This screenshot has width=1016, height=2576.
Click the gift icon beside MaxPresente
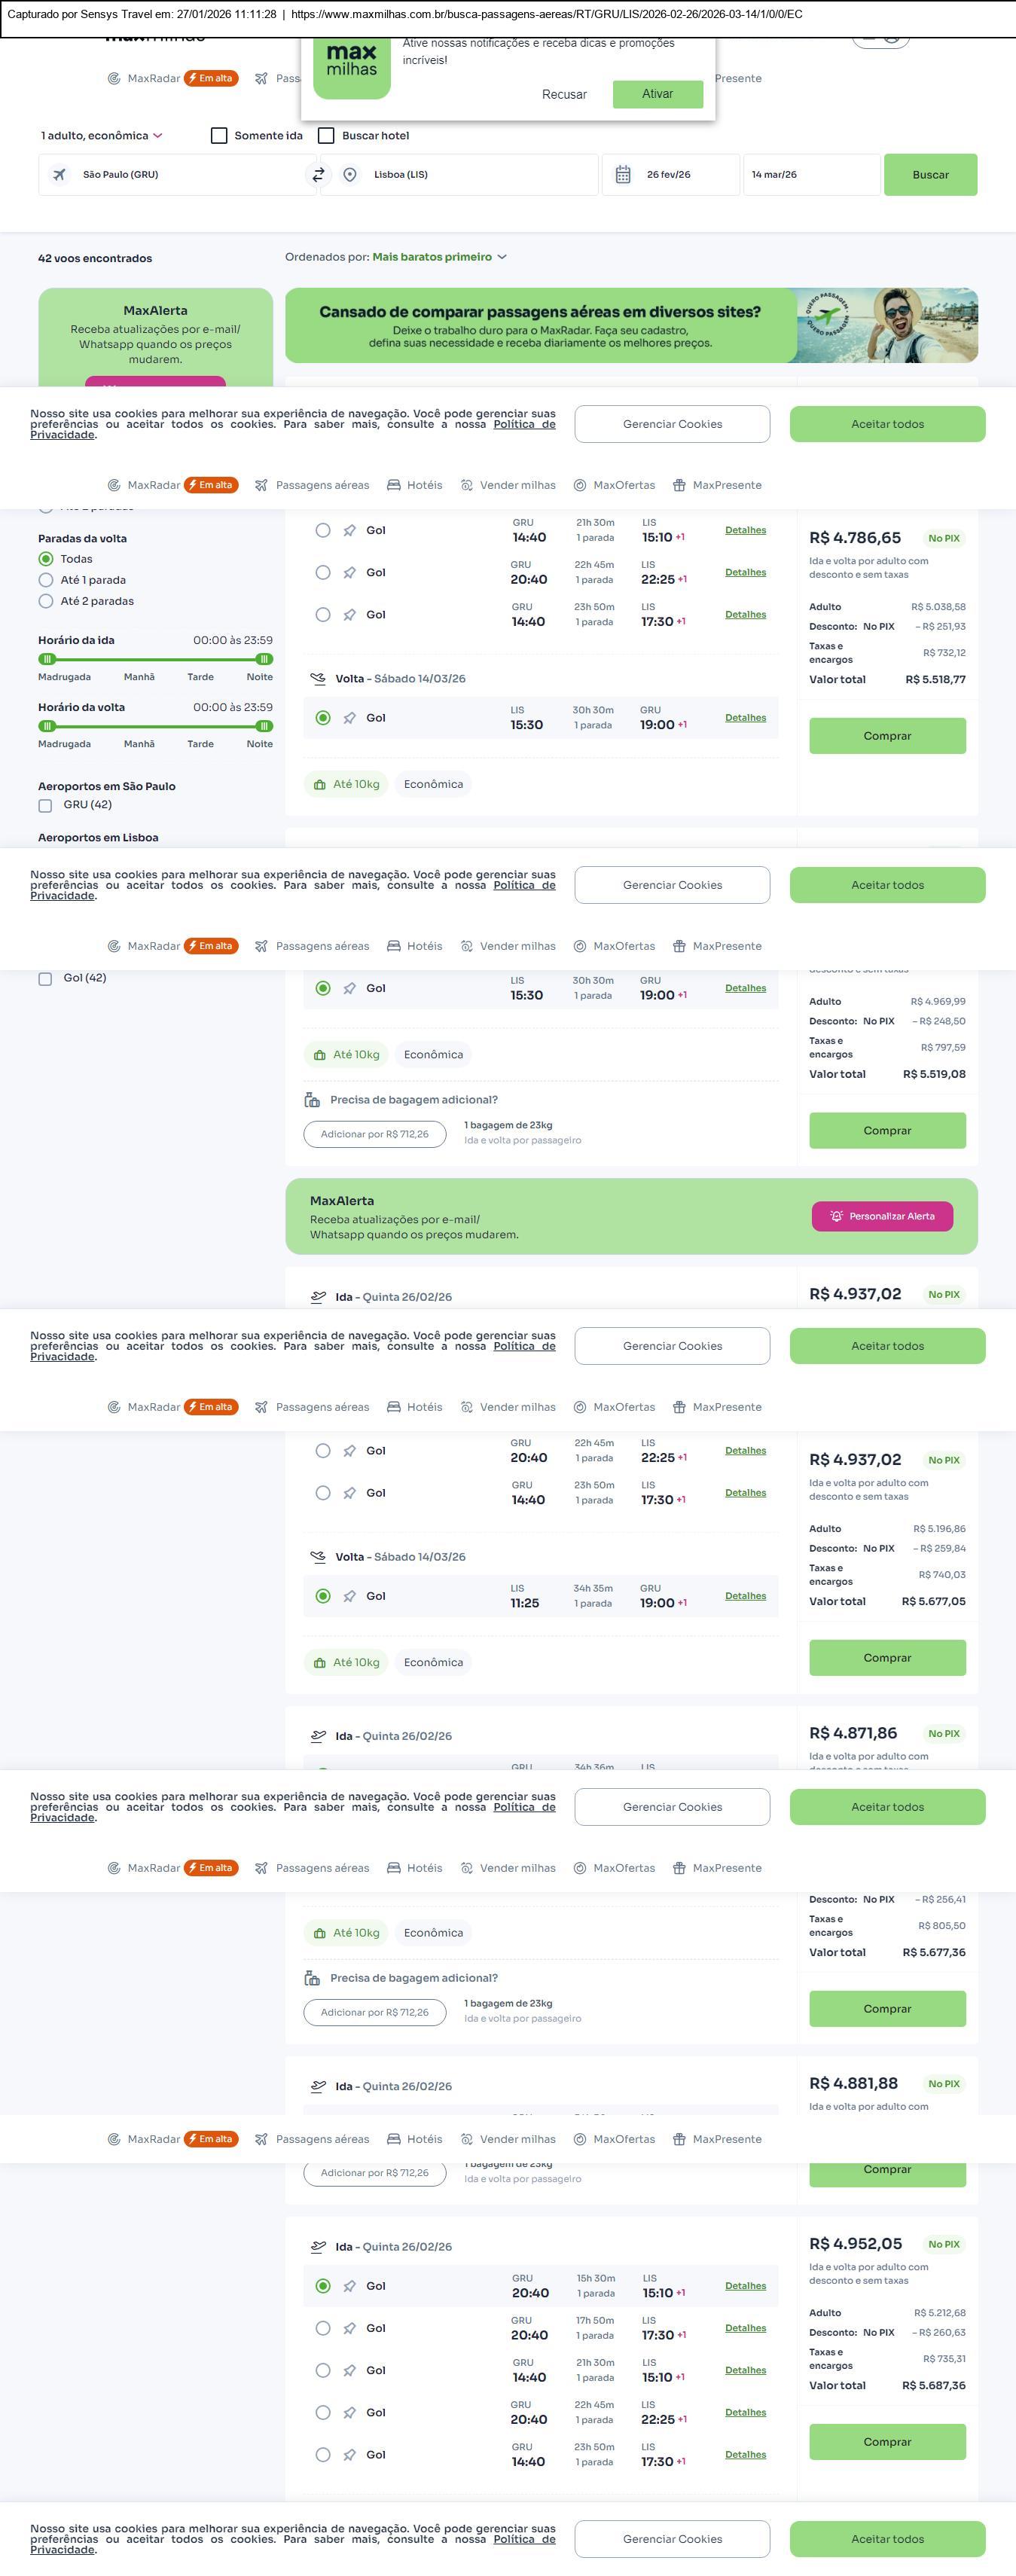(x=679, y=485)
